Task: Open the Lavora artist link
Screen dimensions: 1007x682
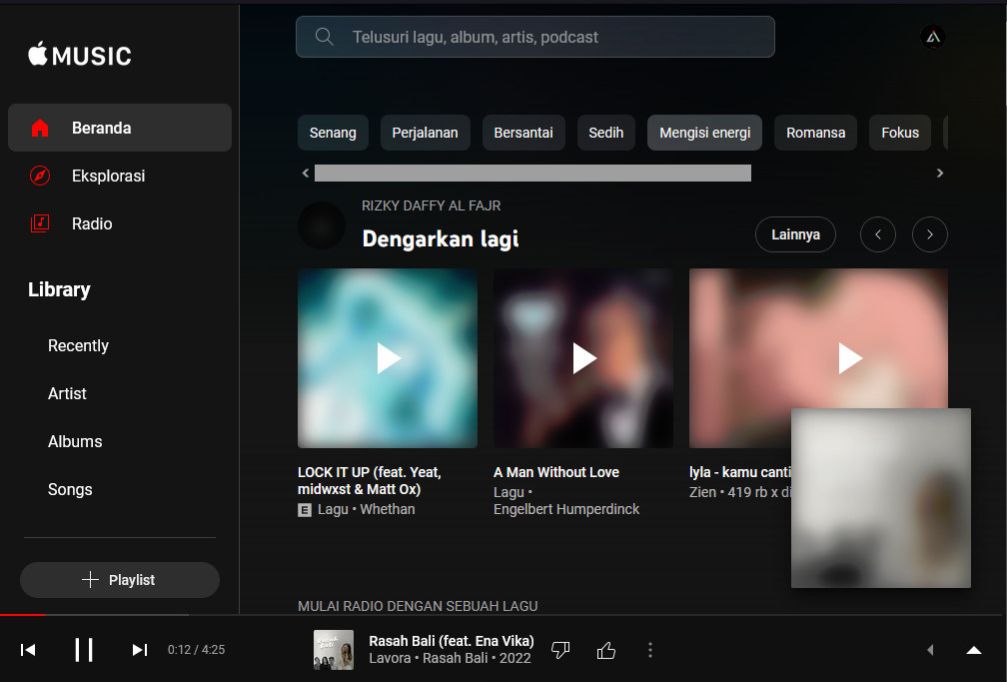Action: pyautogui.click(x=390, y=658)
